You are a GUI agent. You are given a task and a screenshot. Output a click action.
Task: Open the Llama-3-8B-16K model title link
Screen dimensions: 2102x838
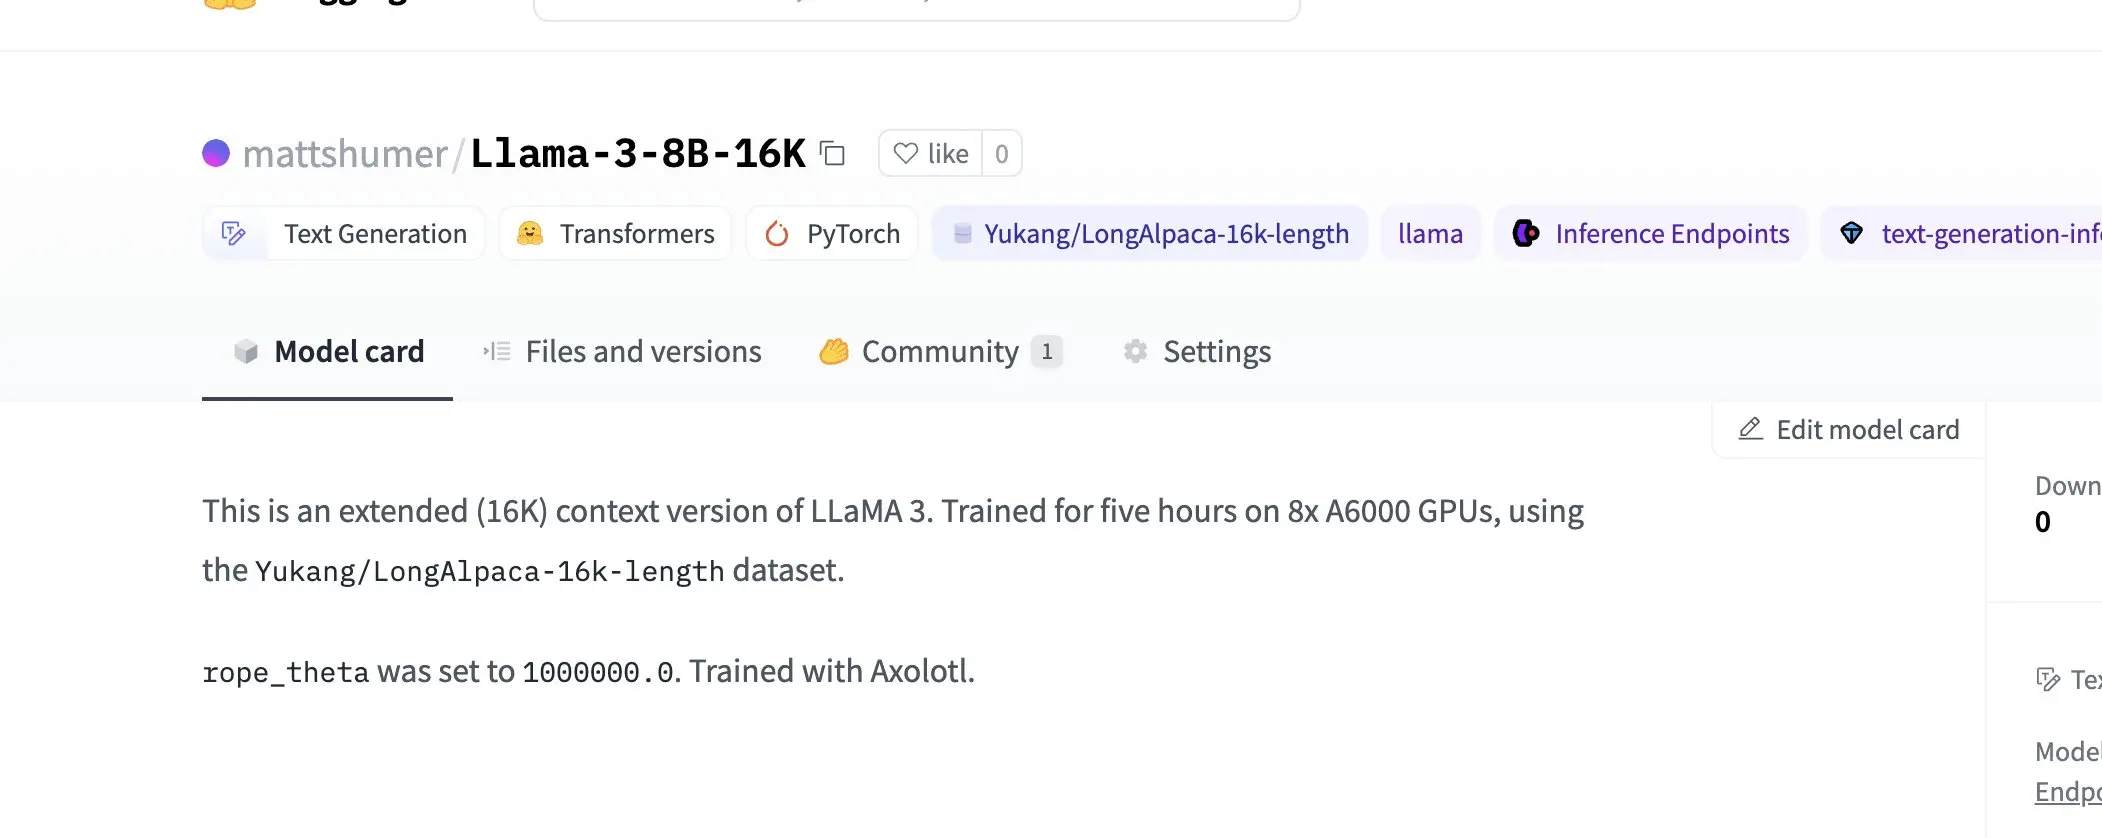tap(638, 154)
